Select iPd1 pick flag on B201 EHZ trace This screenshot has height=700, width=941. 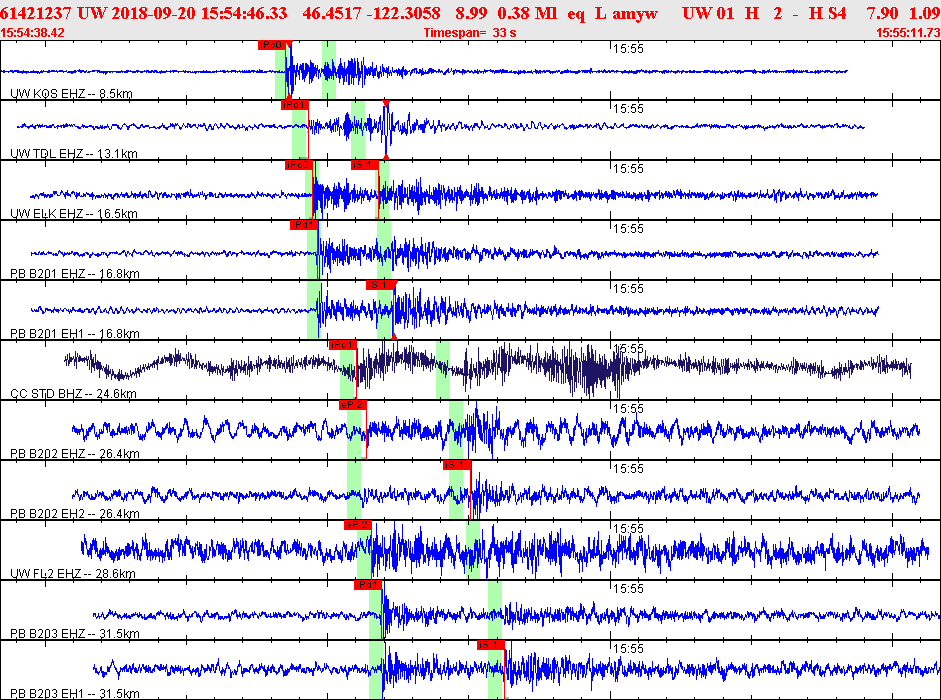point(303,225)
